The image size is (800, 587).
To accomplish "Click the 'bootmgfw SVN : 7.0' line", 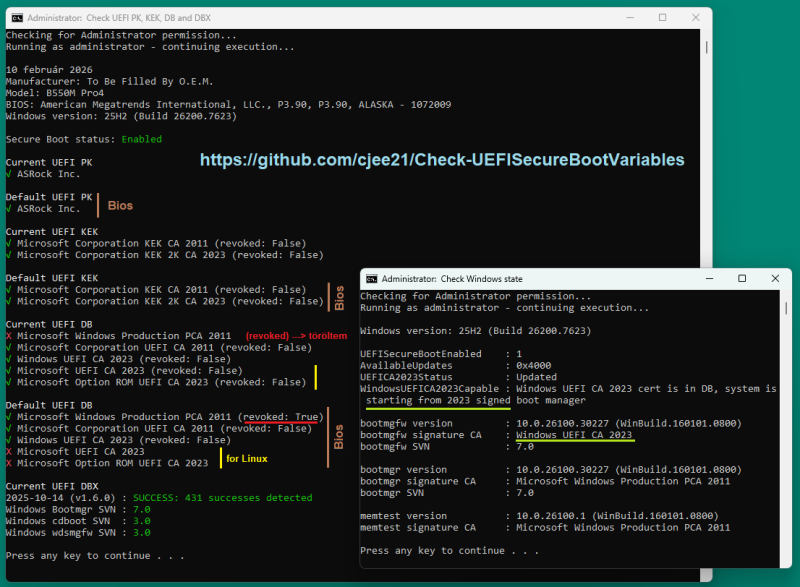I will coord(447,447).
